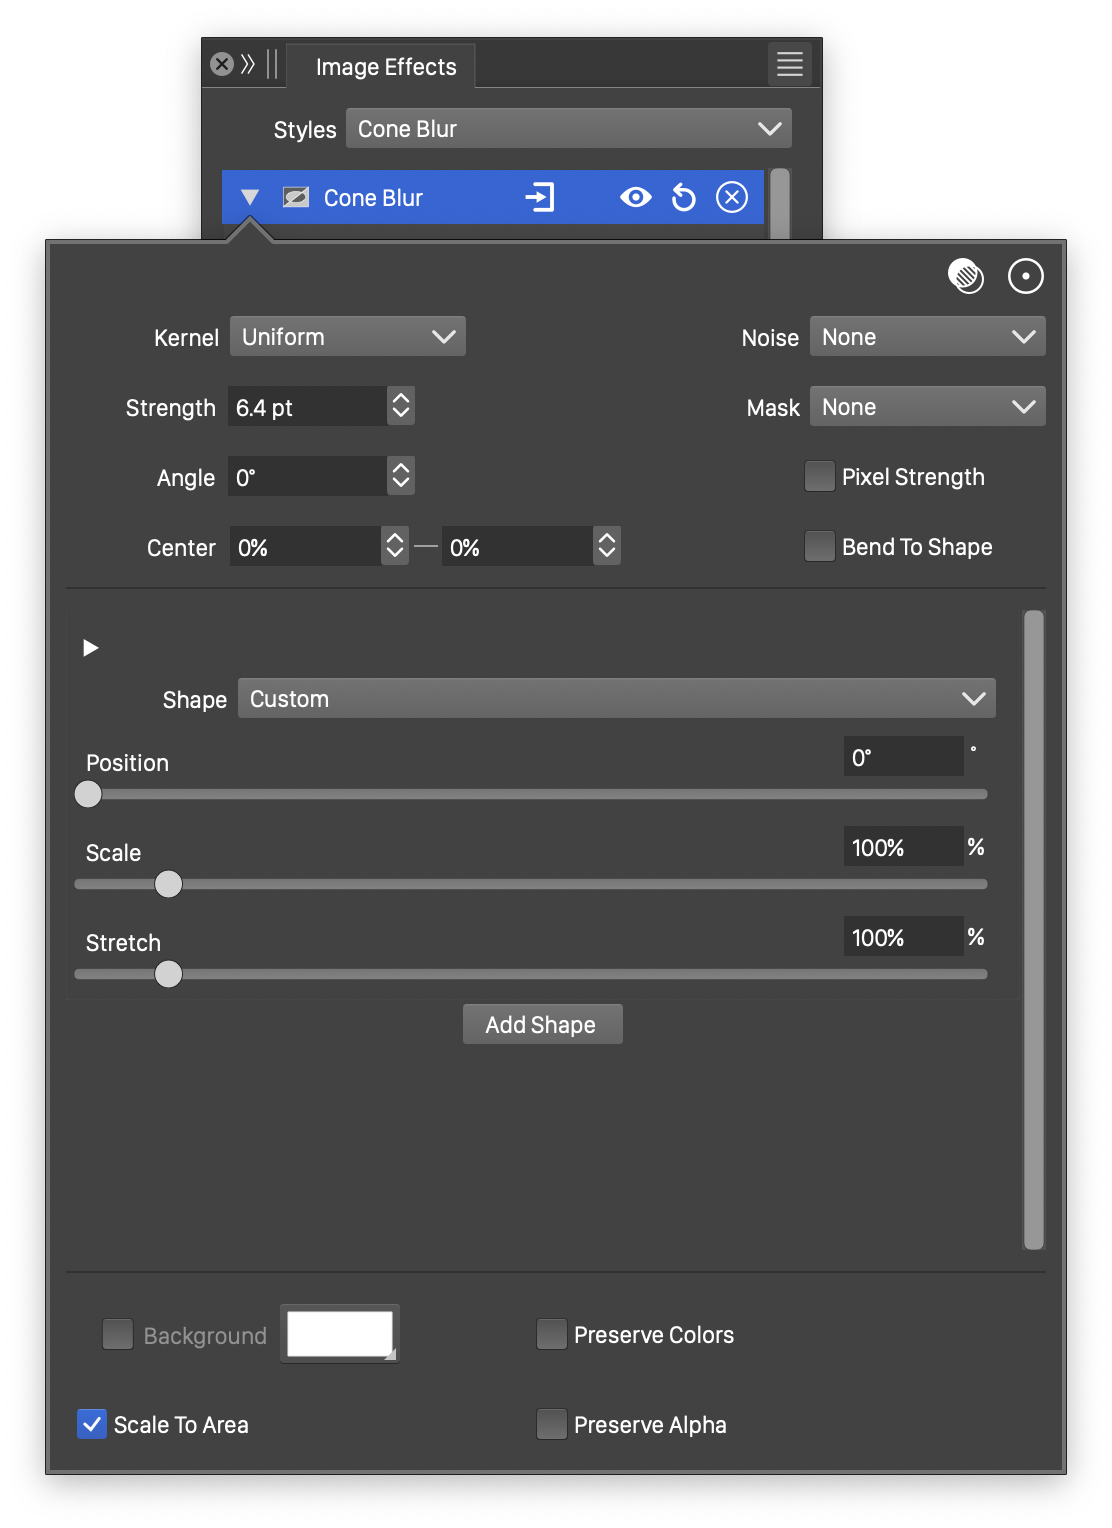Viewport: 1112px width, 1528px height.
Task: Select the Image Effects tab
Action: coord(385,67)
